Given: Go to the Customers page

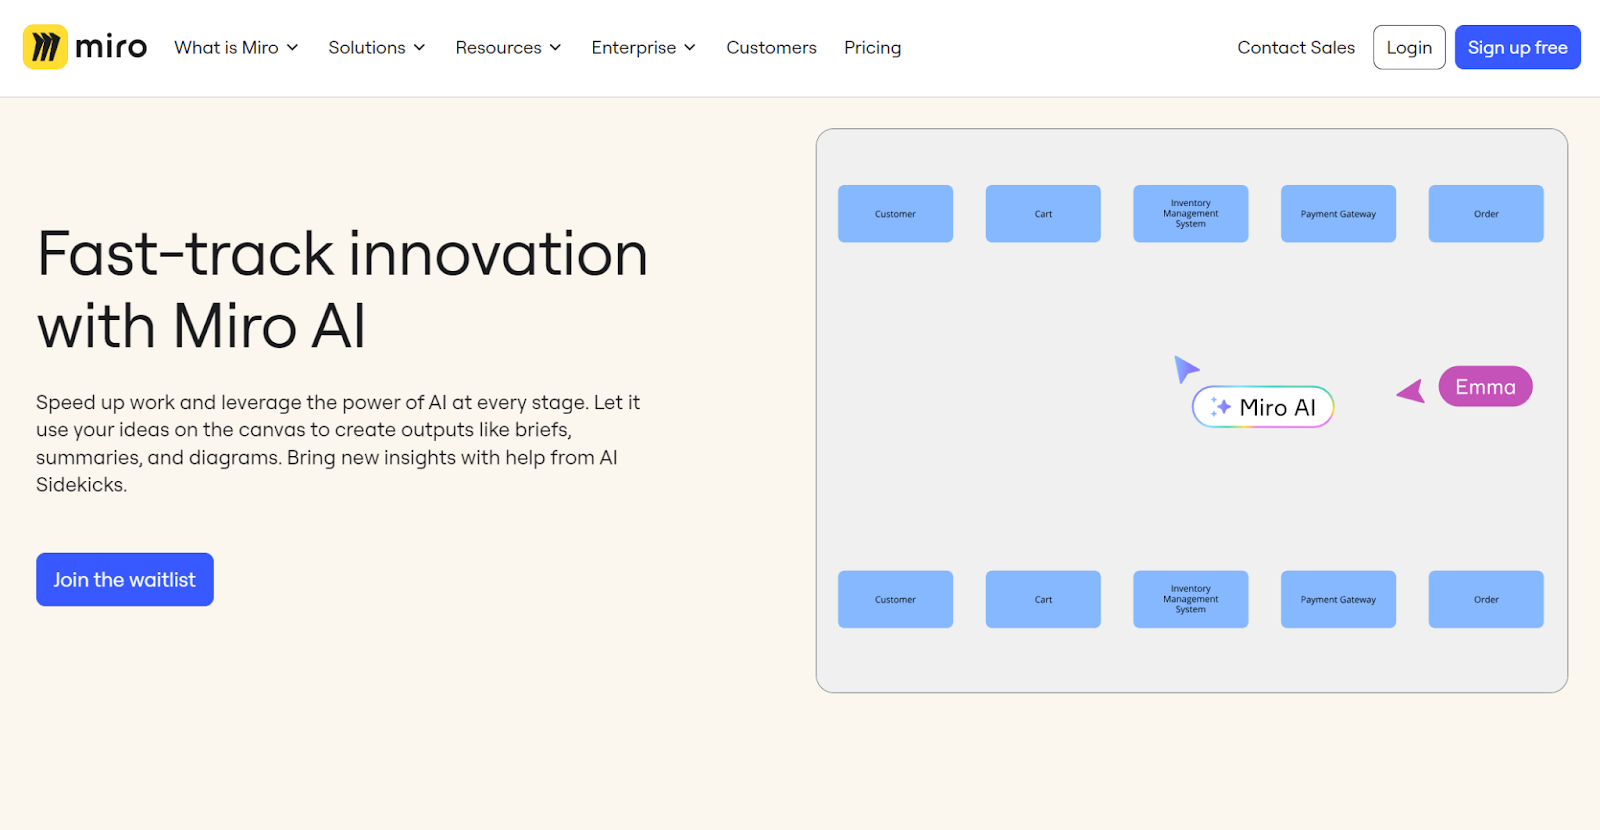Looking at the screenshot, I should coord(771,48).
